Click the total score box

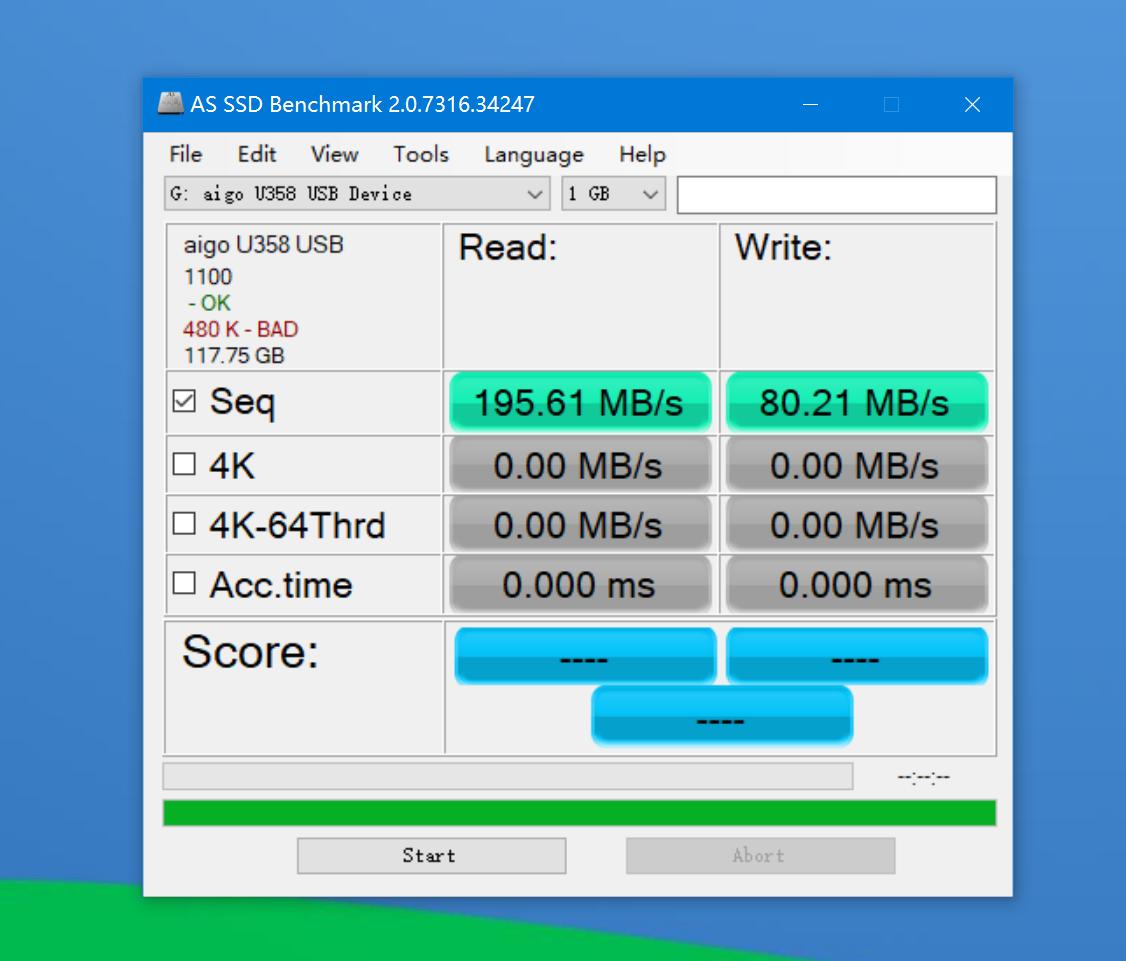pyautogui.click(x=722, y=715)
